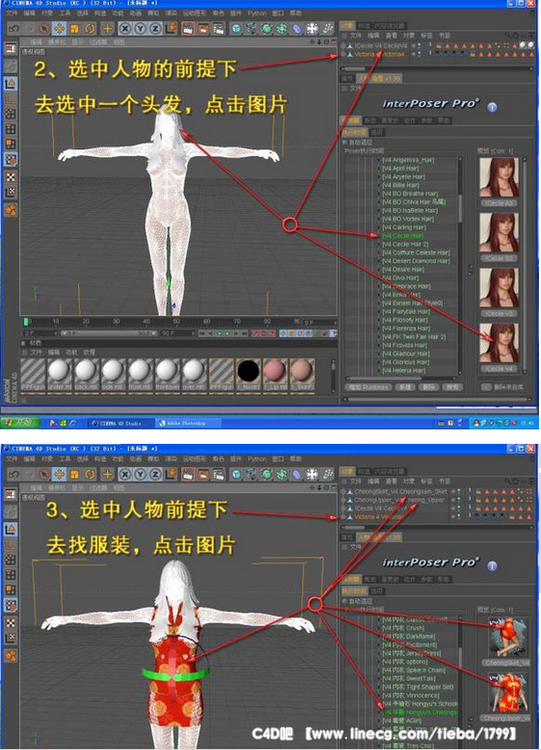
Task: Switch to Adobe Photoshop taskbar button
Action: (x=187, y=423)
